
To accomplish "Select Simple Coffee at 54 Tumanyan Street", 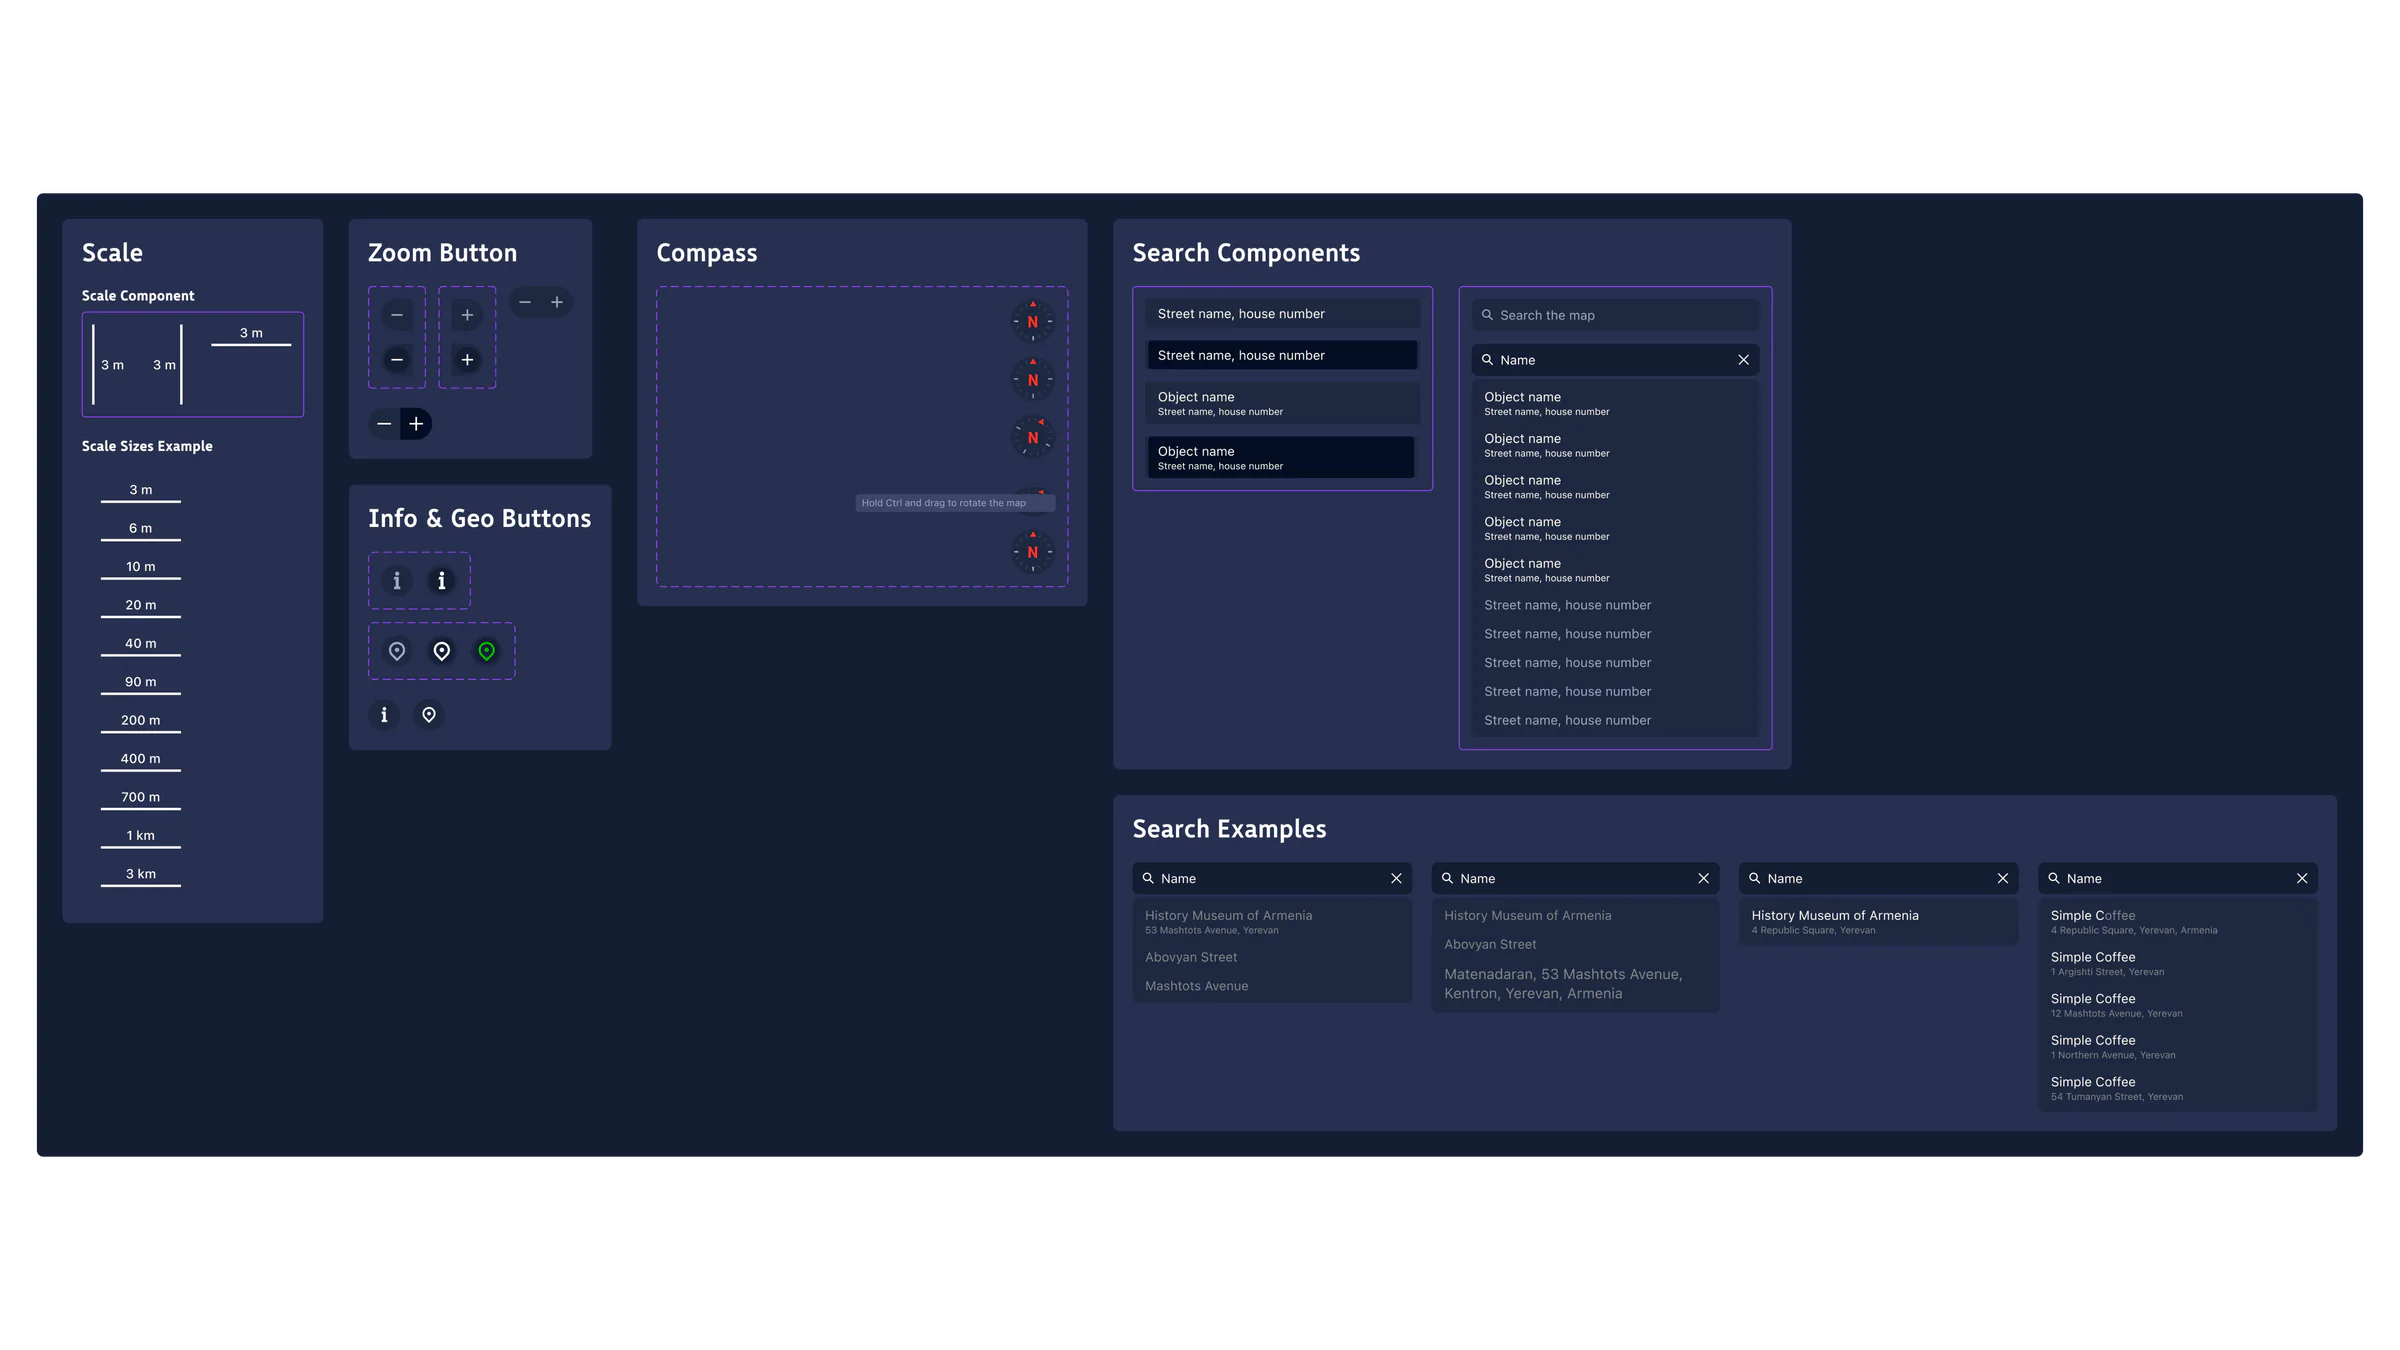I will [2177, 1088].
